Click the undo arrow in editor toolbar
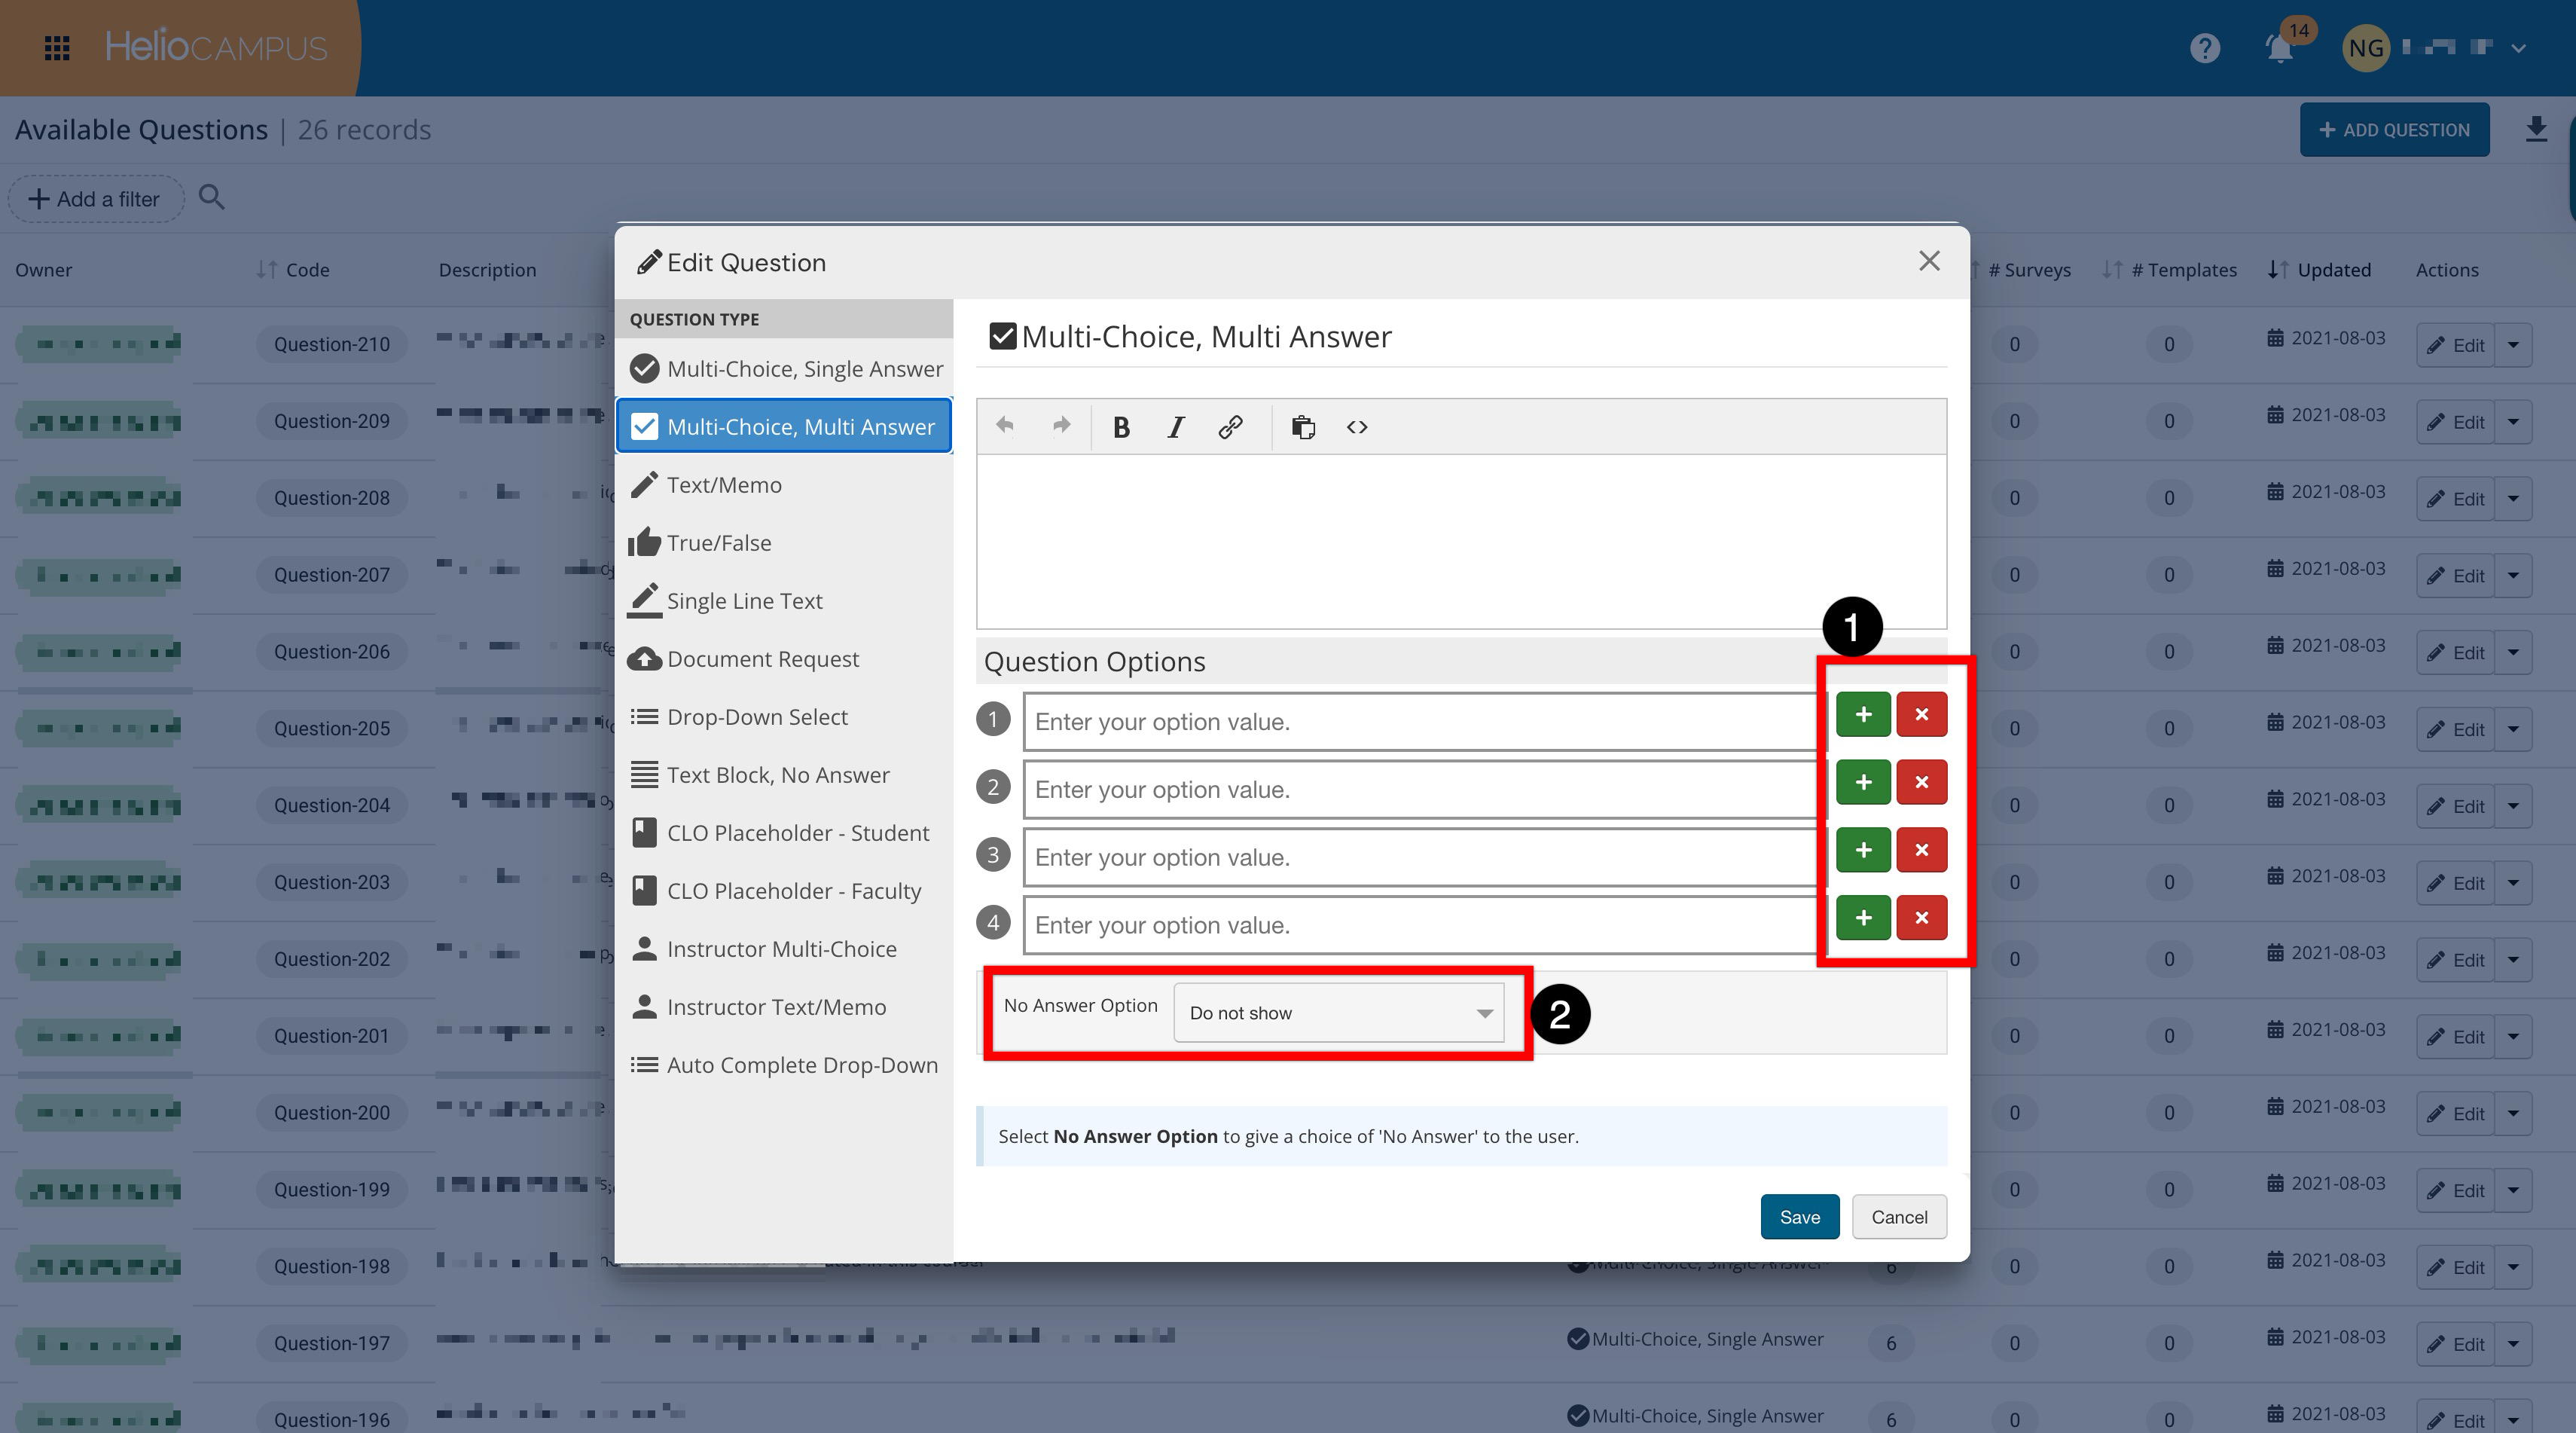2576x1433 pixels. [x=1005, y=426]
